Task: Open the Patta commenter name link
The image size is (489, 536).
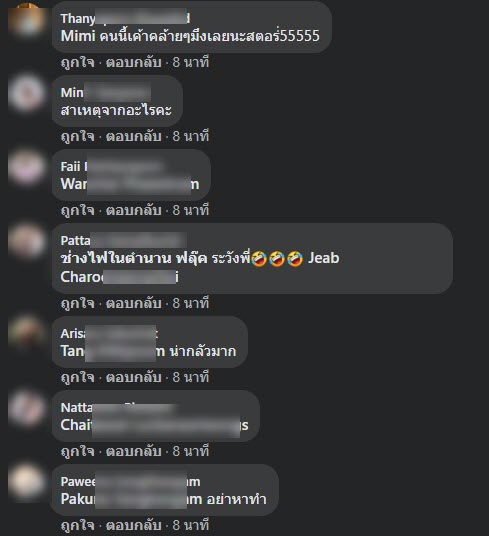Action: tap(123, 240)
